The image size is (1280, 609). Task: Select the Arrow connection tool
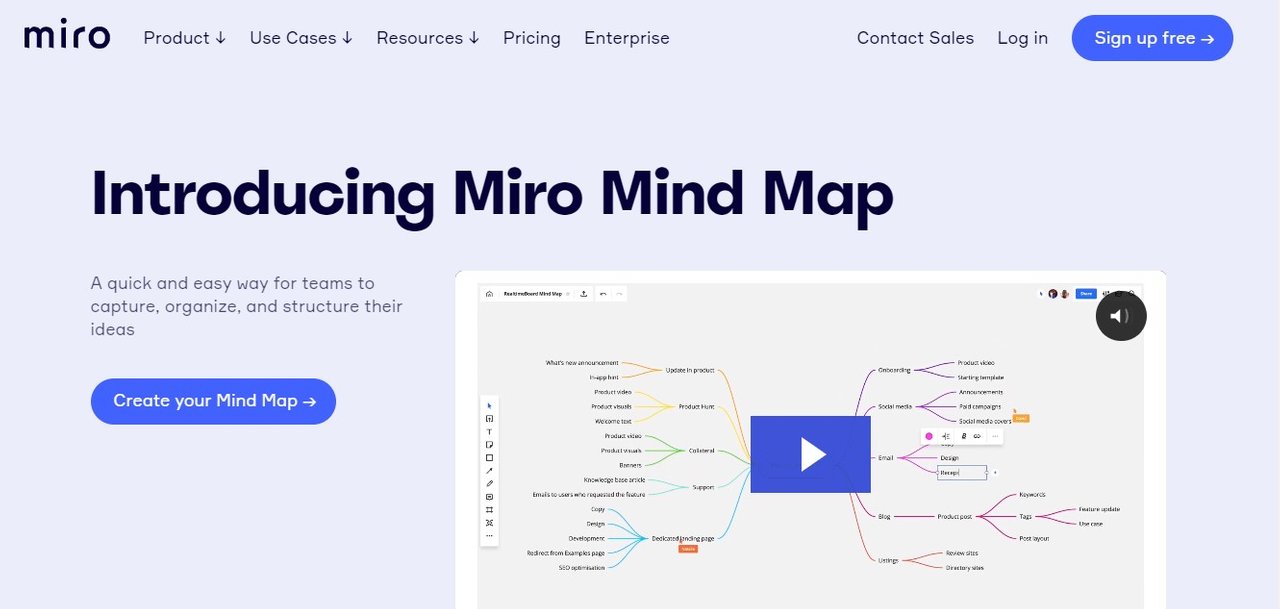[489, 470]
